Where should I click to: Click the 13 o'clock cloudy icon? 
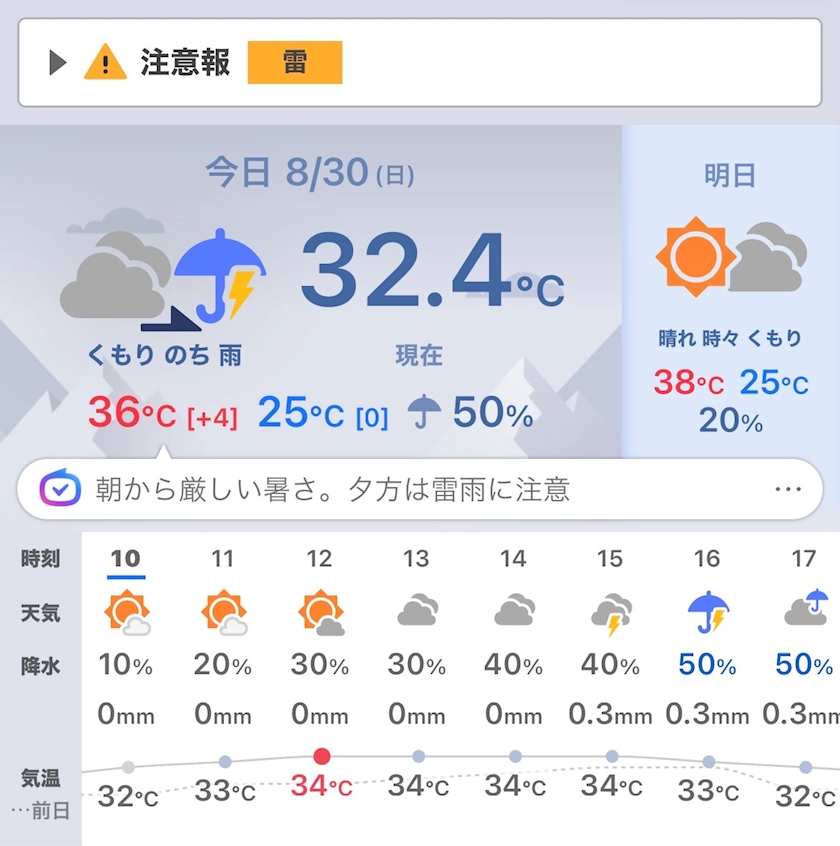[x=418, y=610]
